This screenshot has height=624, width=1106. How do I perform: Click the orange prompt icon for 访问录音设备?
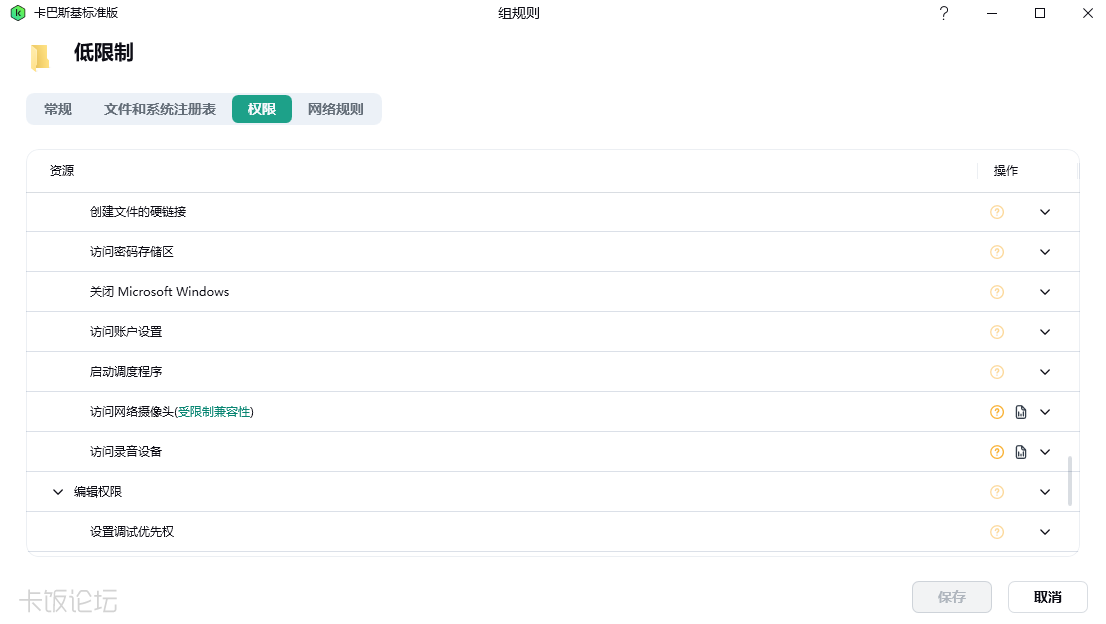[x=997, y=452]
